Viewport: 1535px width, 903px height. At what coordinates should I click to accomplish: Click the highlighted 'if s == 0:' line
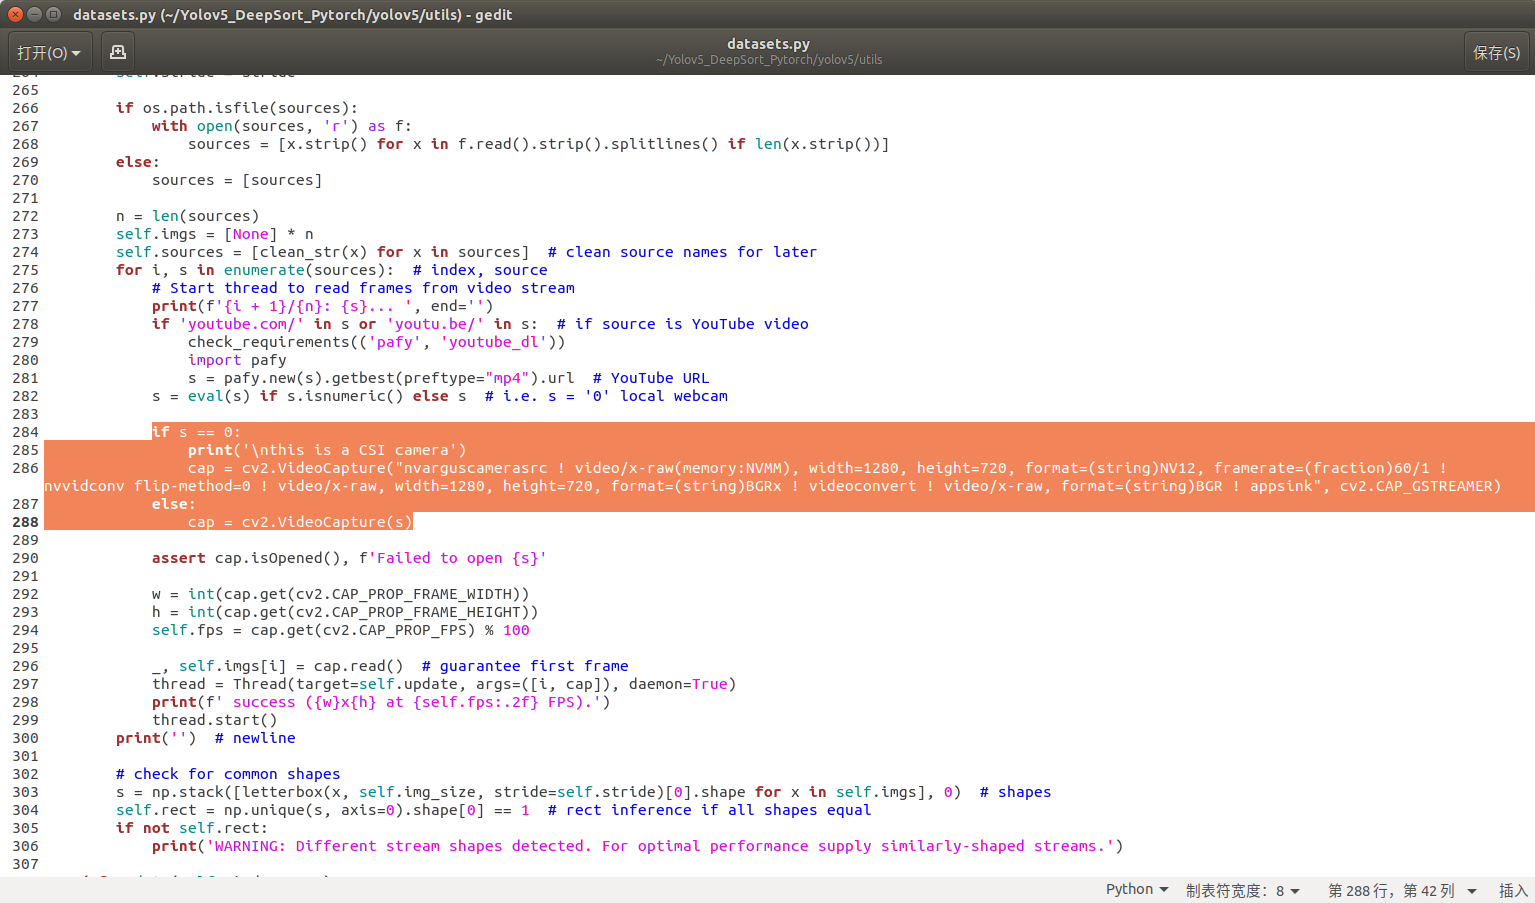tap(196, 432)
